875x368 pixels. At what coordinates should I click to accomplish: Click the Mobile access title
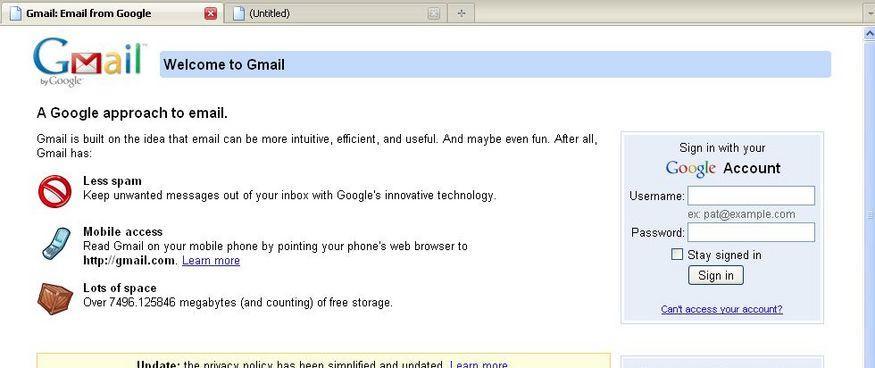pos(123,232)
